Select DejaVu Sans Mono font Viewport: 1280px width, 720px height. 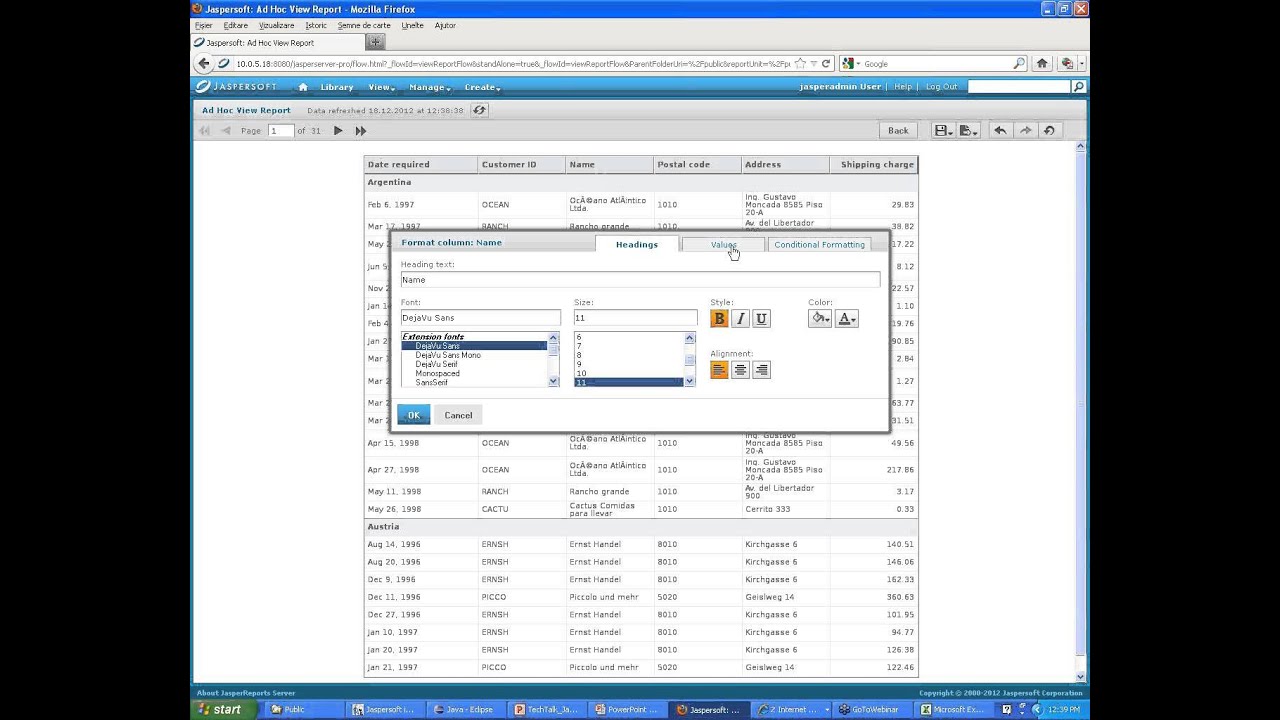click(448, 355)
